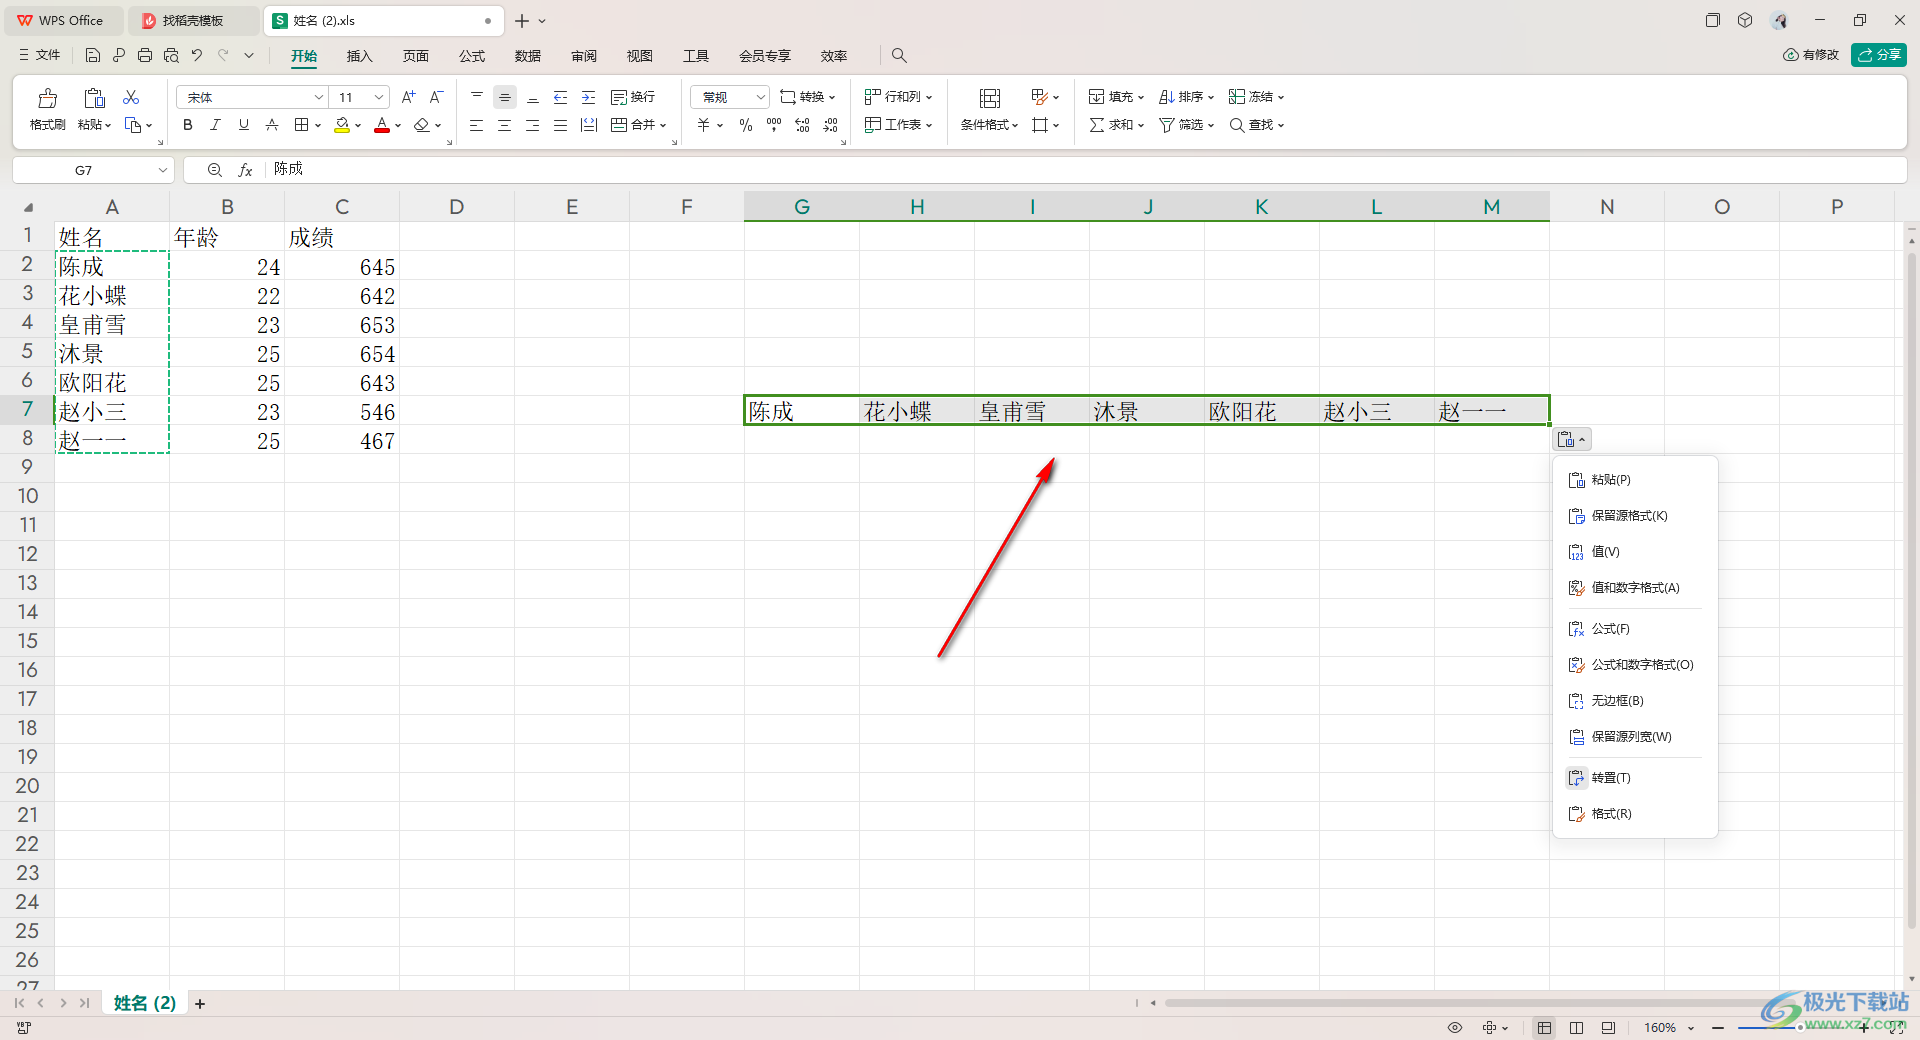Image resolution: width=1920 pixels, height=1040 pixels.
Task: Click the 冻结 freeze panes button
Action: (1256, 97)
